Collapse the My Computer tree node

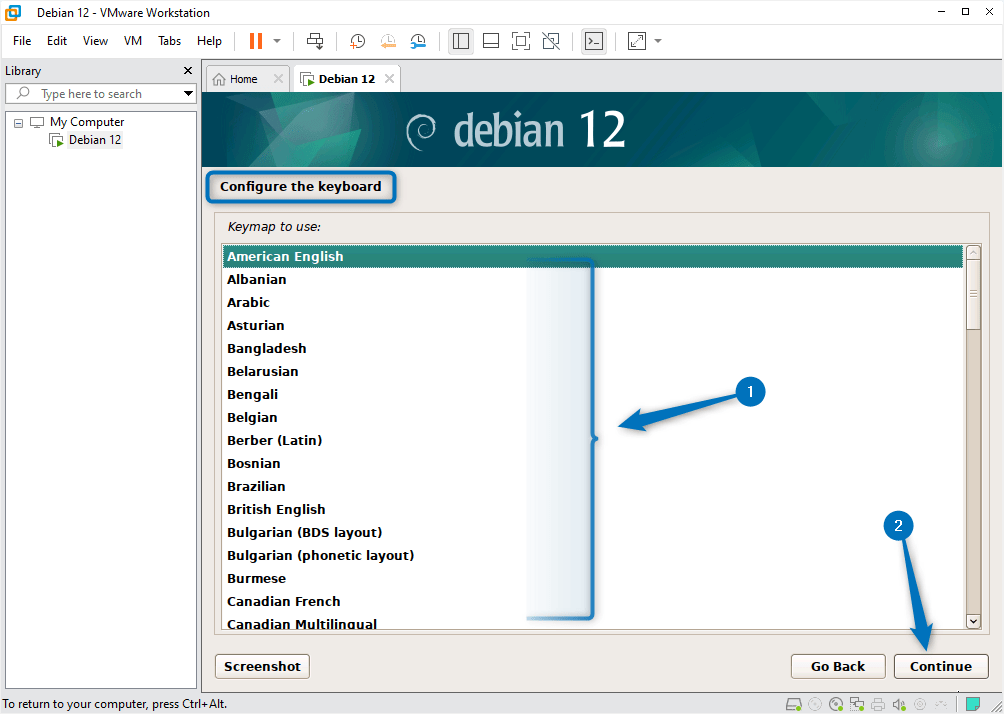[17, 121]
